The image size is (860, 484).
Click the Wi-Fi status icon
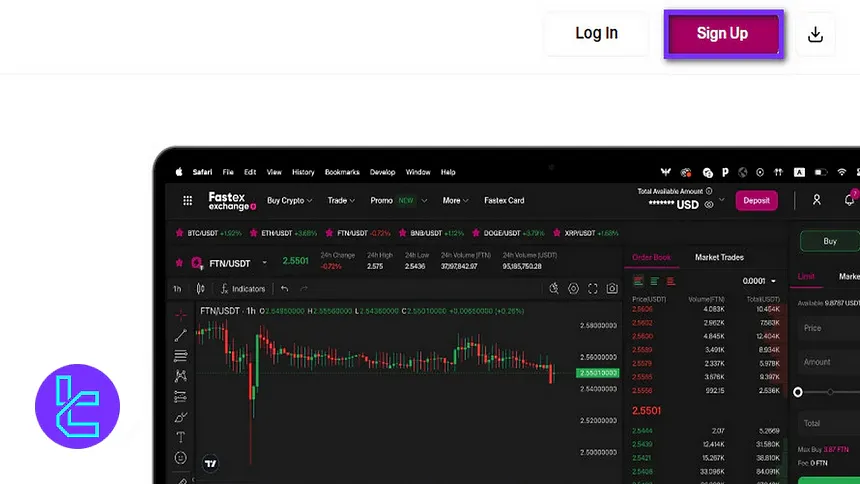(841, 172)
